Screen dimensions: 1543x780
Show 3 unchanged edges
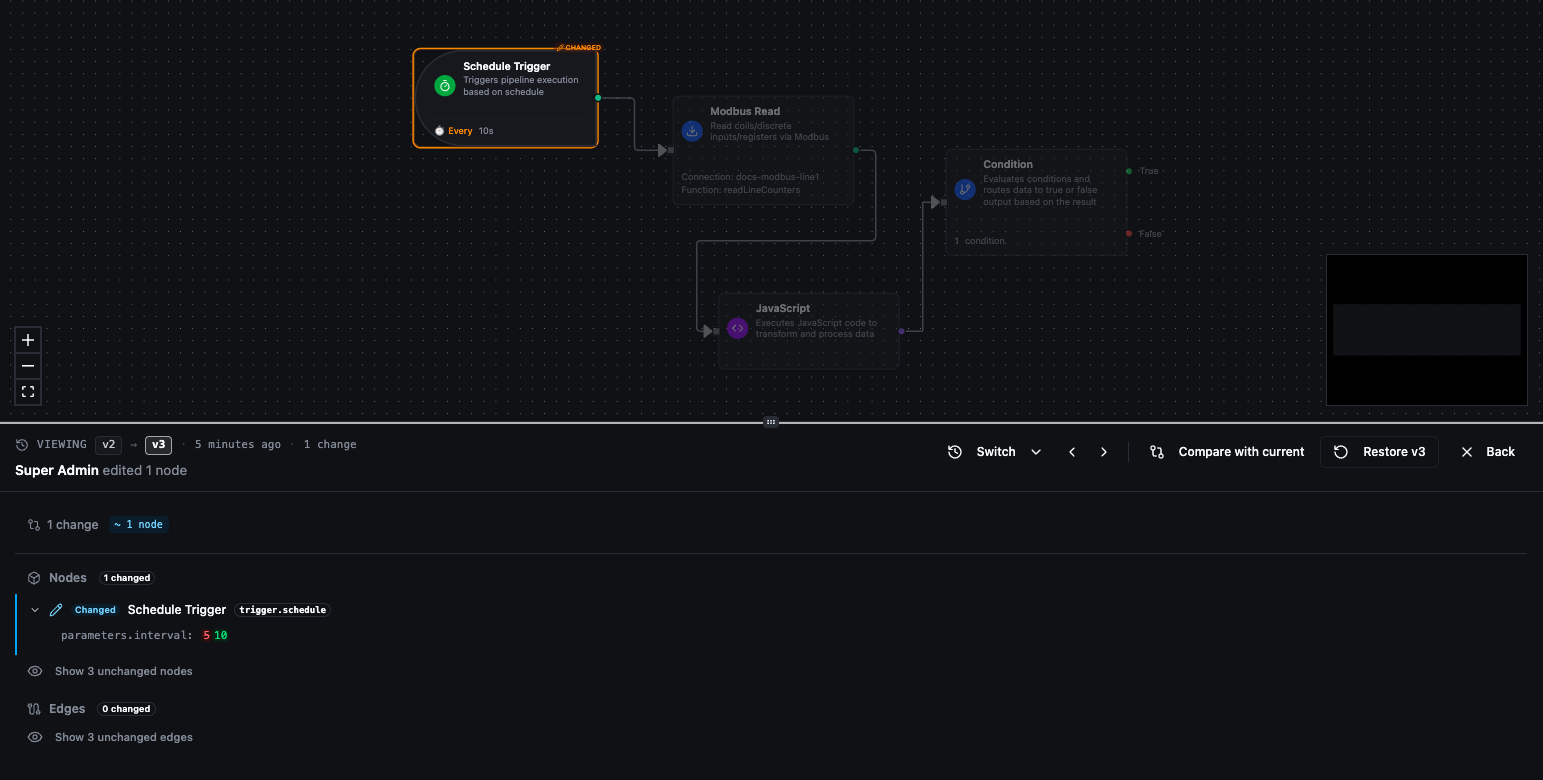click(111, 737)
